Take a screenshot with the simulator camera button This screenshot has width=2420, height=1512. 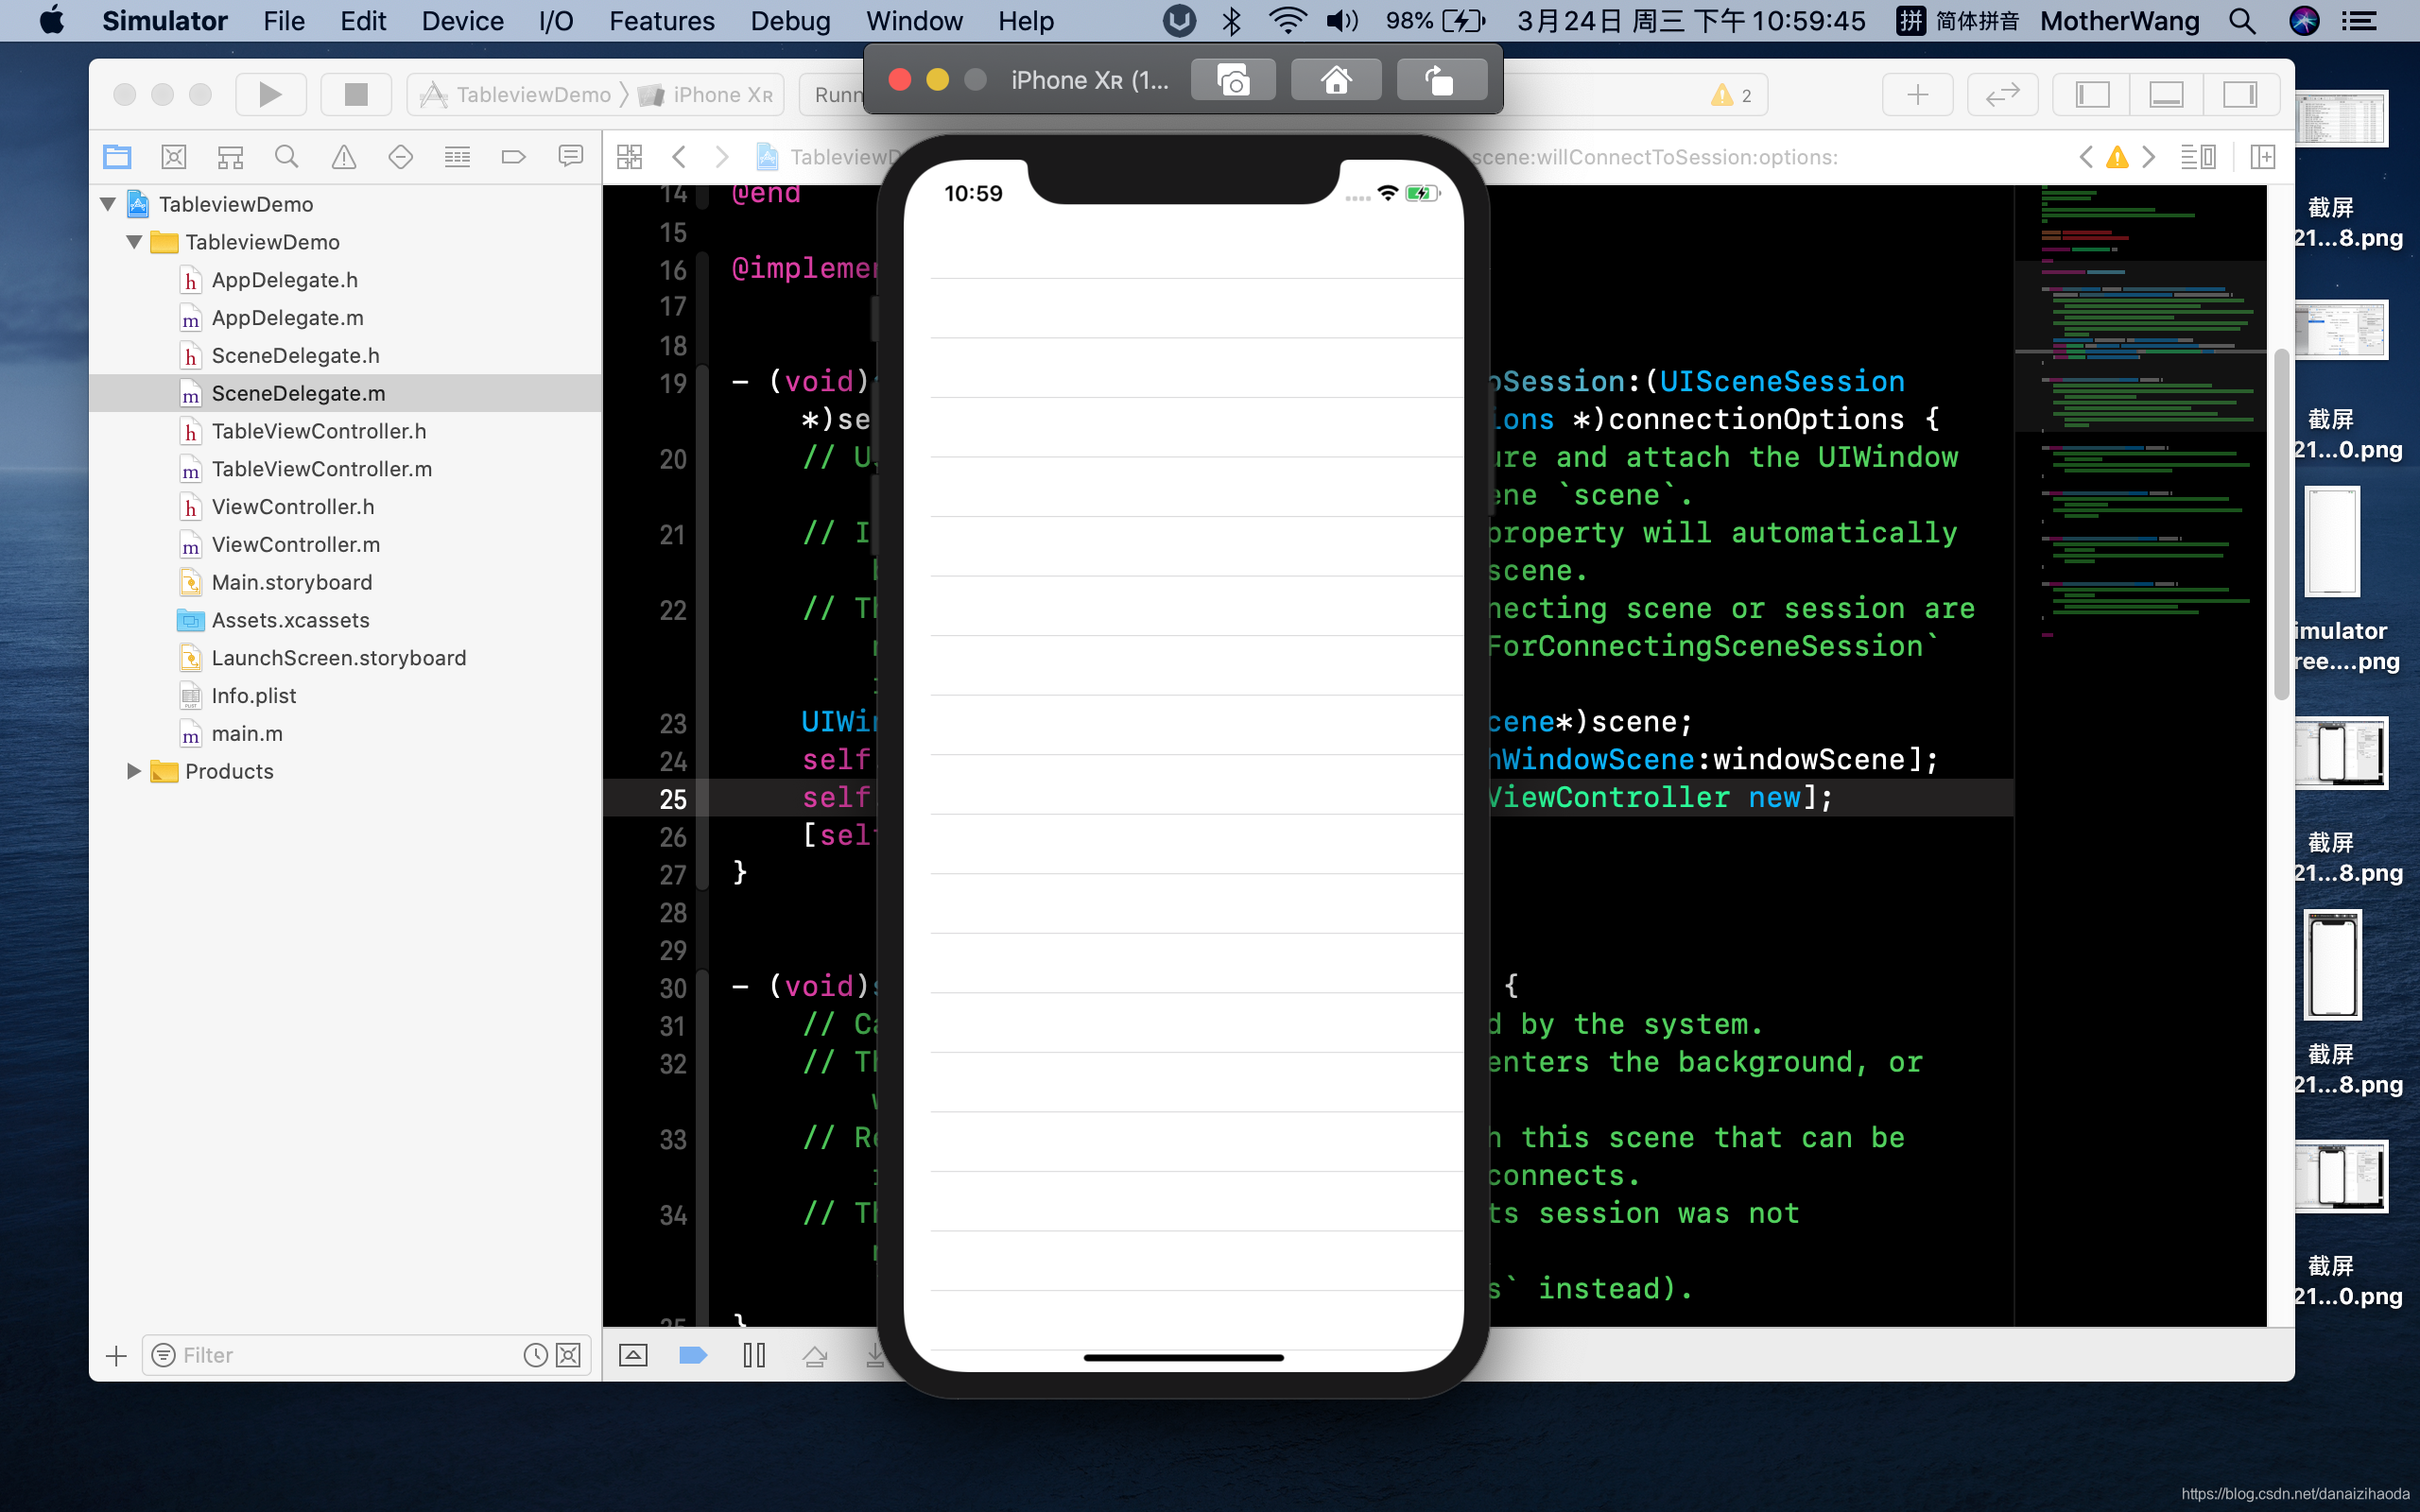click(1233, 80)
